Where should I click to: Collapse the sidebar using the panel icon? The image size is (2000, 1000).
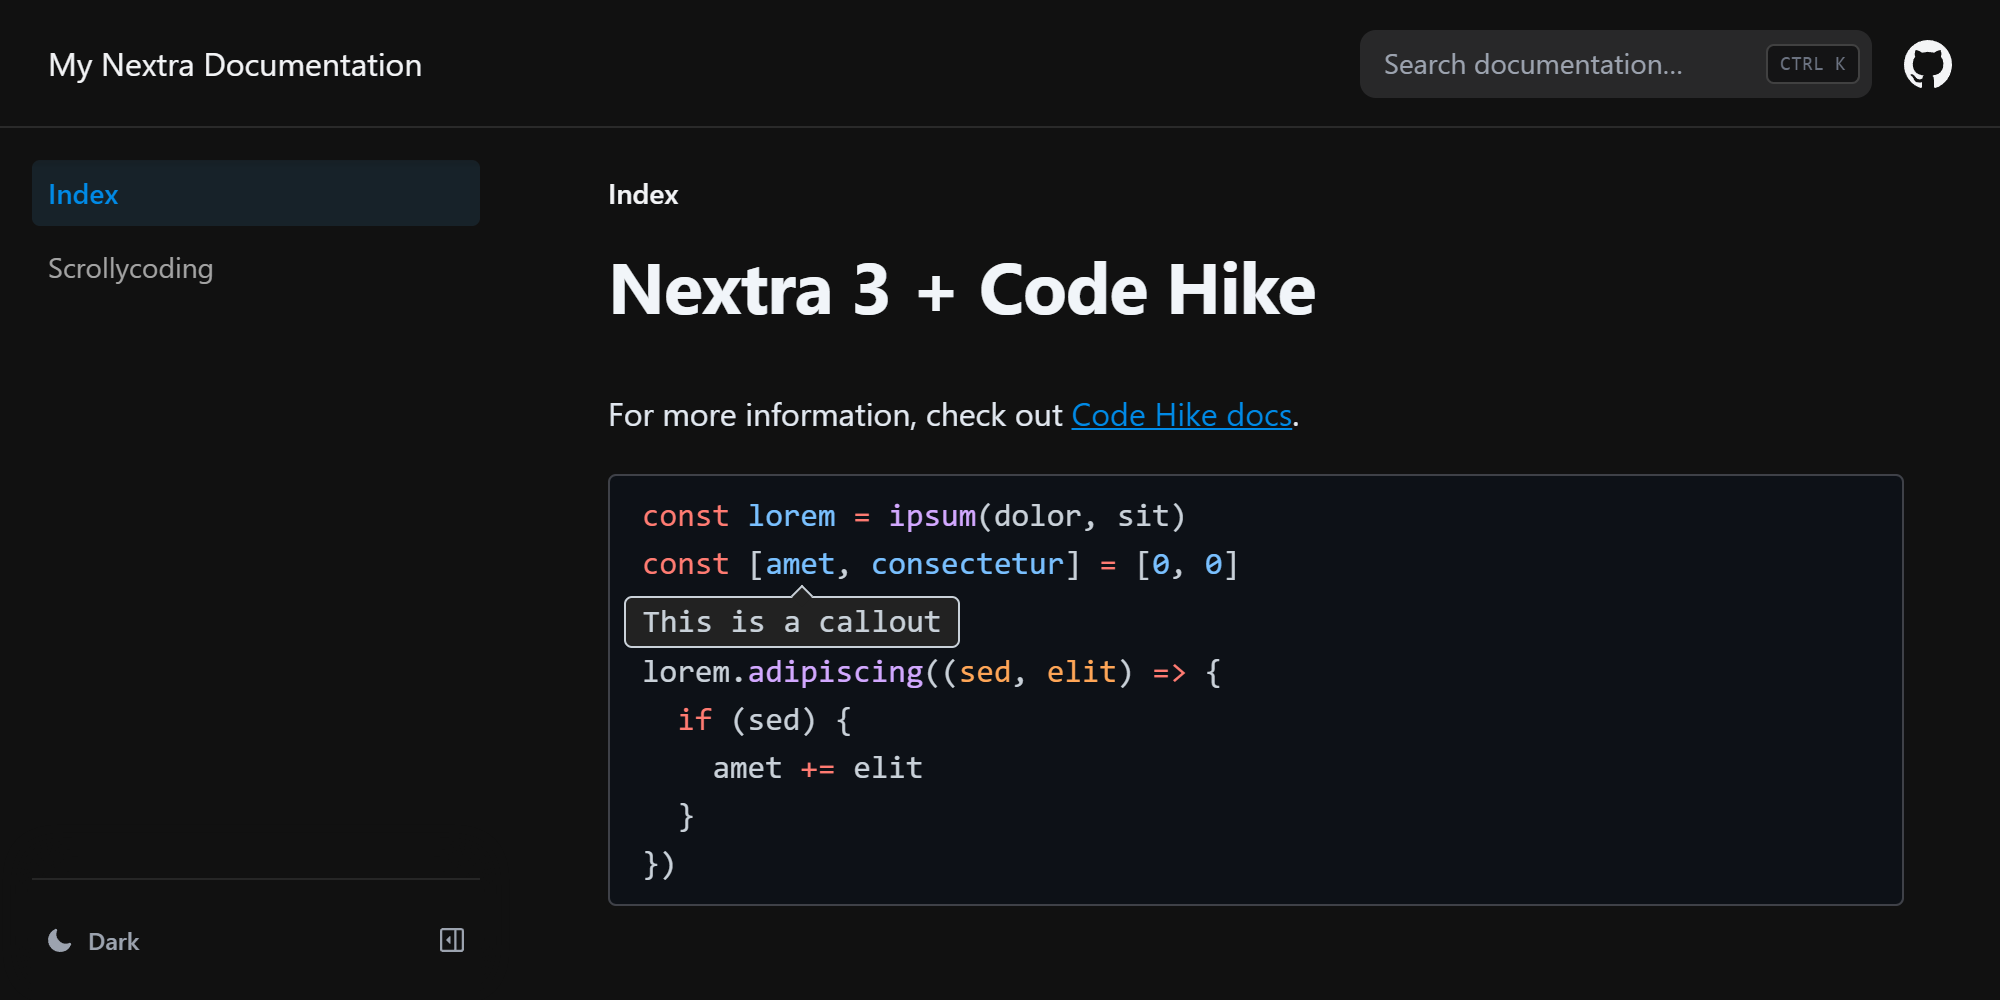(x=452, y=940)
